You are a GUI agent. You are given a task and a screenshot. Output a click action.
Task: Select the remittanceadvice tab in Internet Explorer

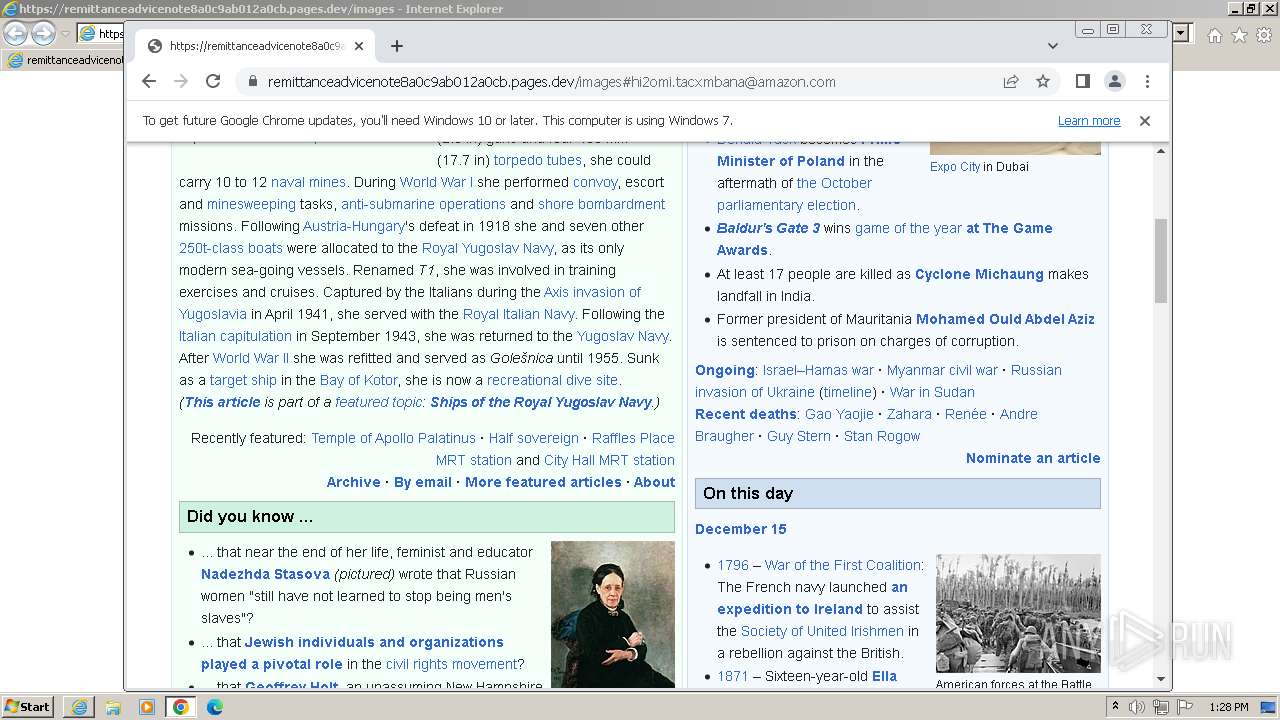[65, 60]
